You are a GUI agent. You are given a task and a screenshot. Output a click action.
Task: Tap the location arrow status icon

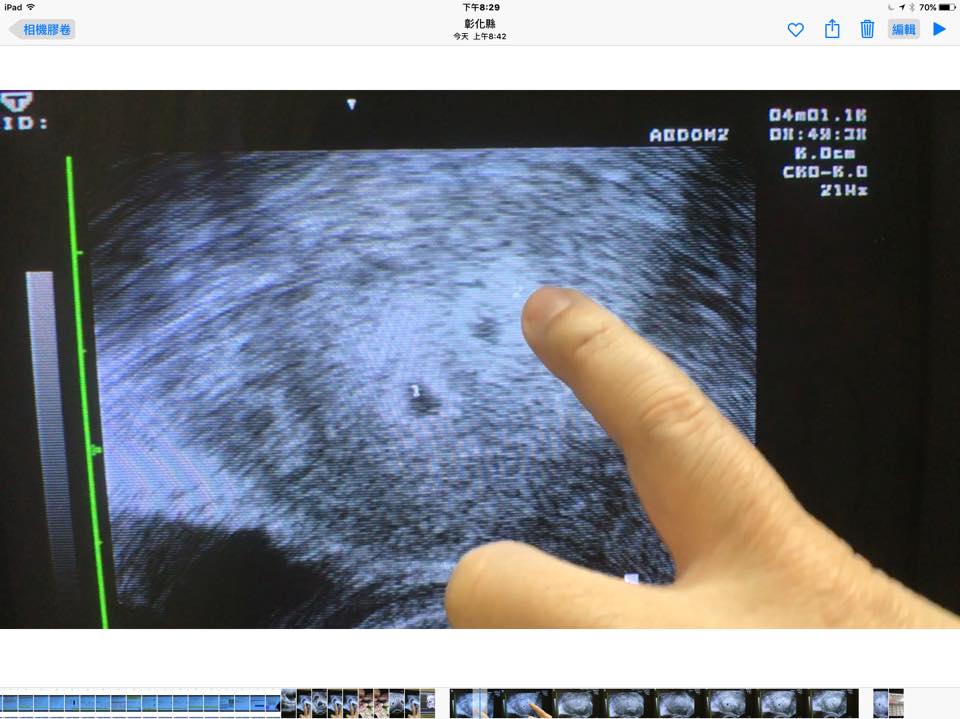(900, 7)
